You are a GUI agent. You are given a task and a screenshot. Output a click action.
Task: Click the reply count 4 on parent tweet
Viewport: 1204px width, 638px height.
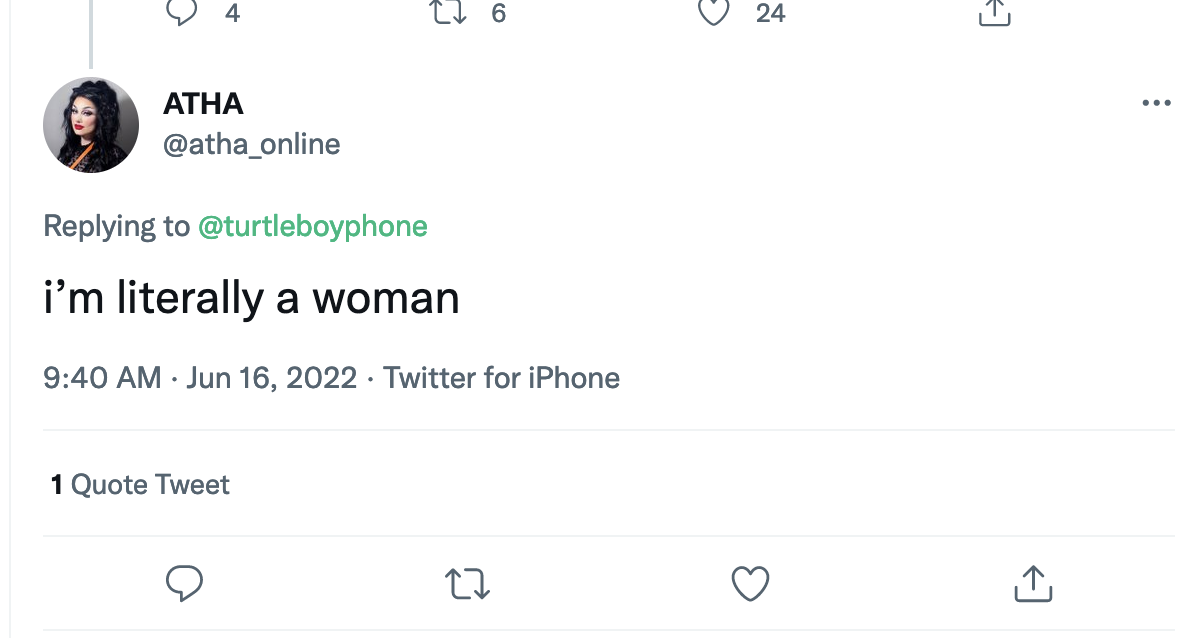(x=232, y=13)
